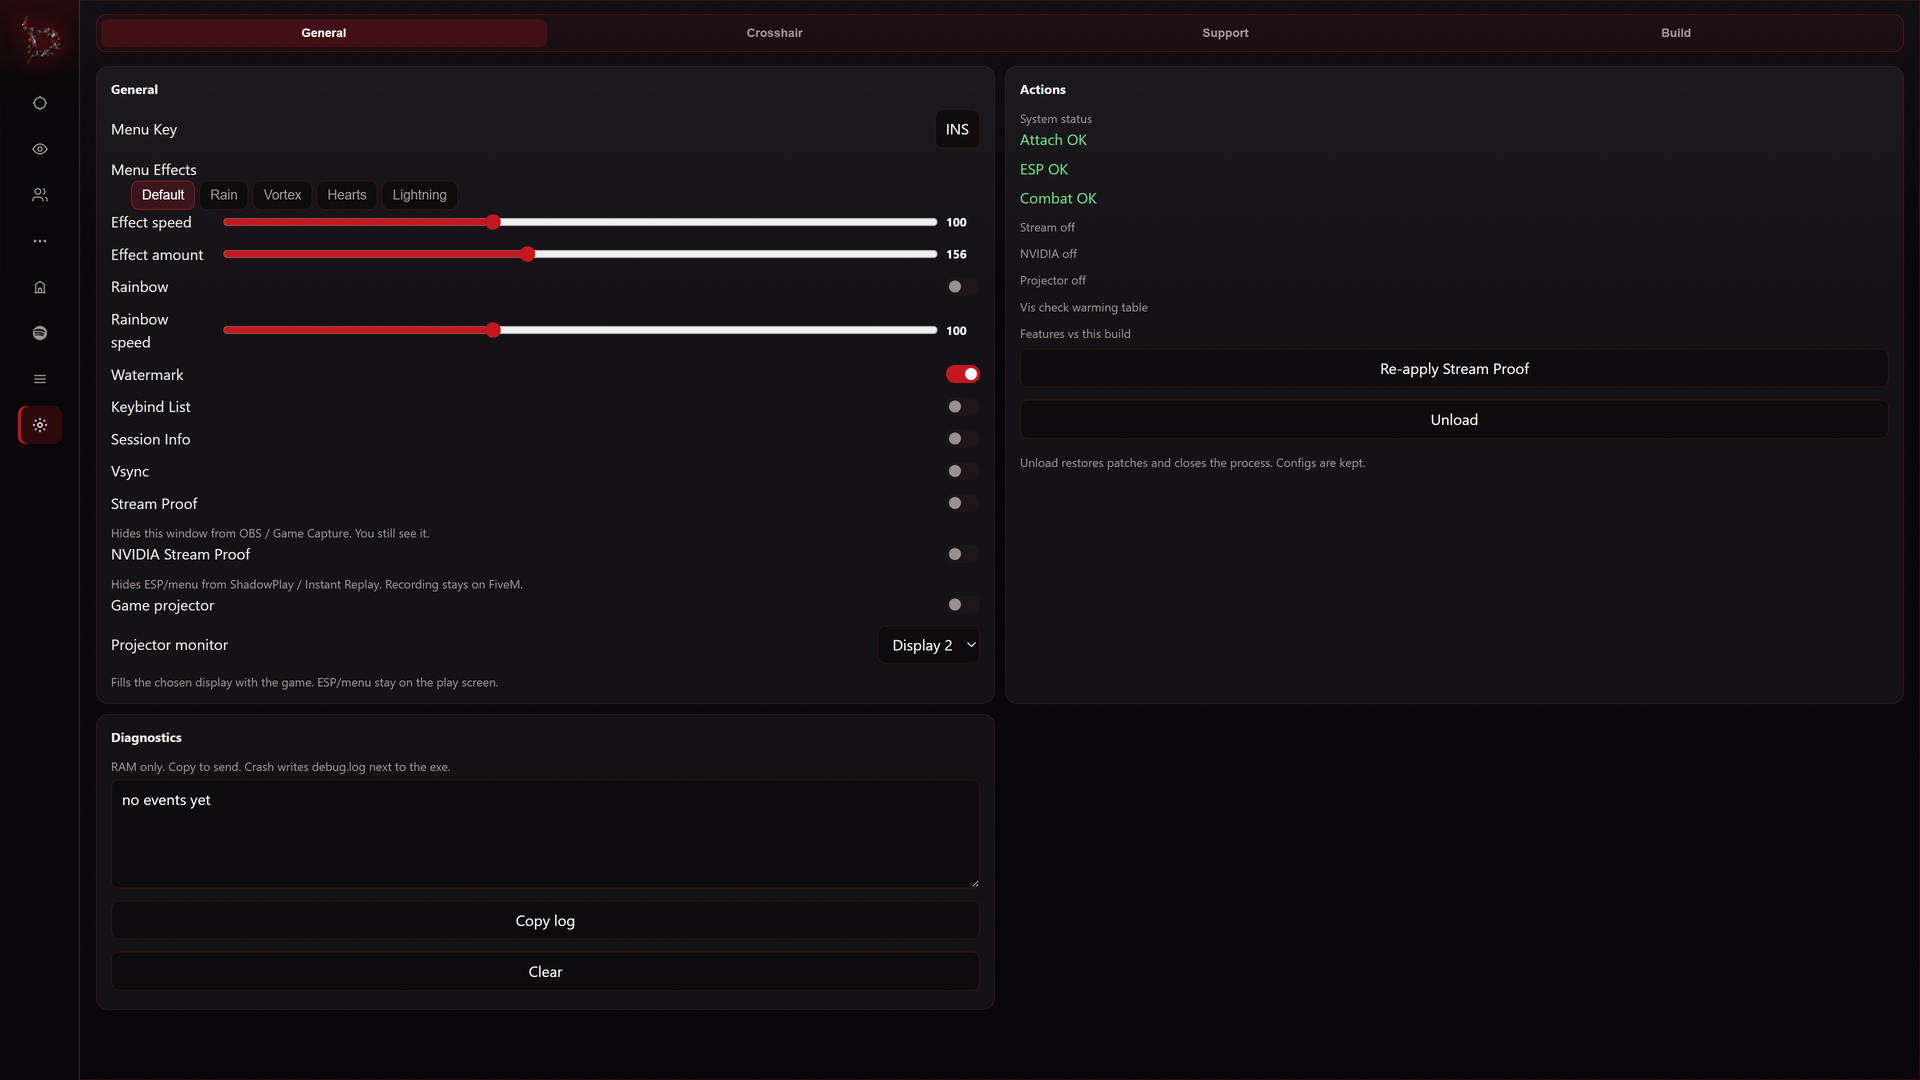This screenshot has height=1080, width=1920.
Task: Open the three-dots misc sidebar section
Action: 40,241
